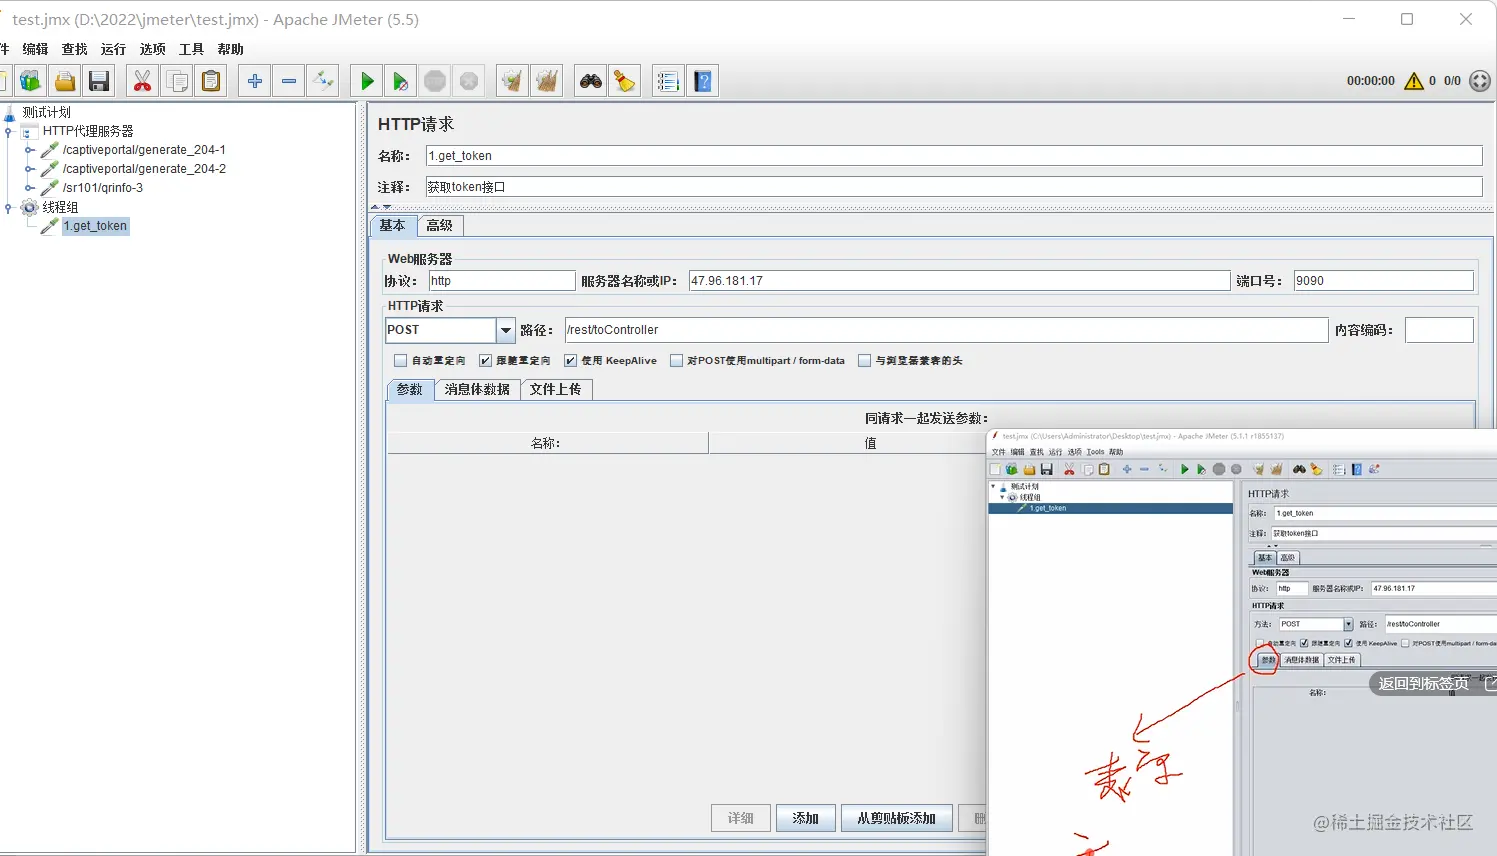Click the Paste clipboard icon

tap(211, 81)
